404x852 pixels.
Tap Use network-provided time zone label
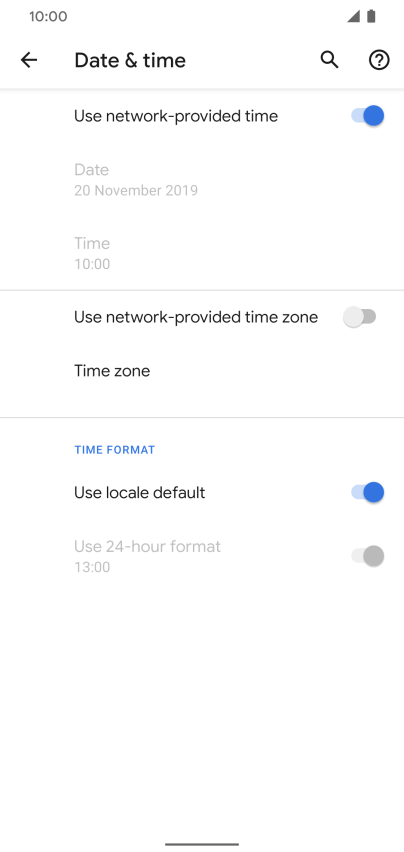point(196,317)
